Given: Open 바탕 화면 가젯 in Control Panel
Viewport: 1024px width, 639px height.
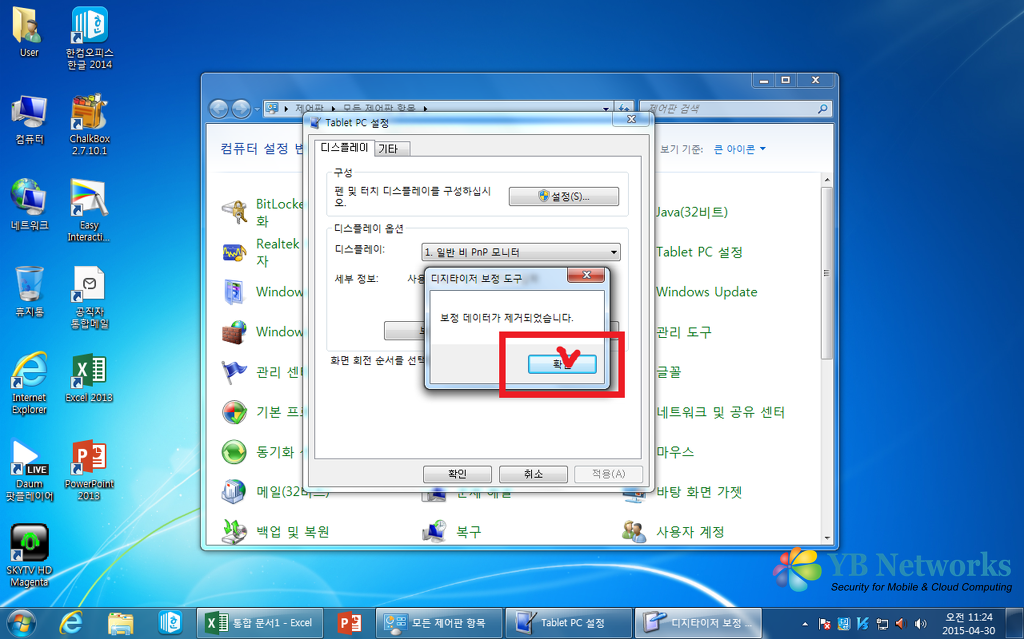Looking at the screenshot, I should click(699, 491).
